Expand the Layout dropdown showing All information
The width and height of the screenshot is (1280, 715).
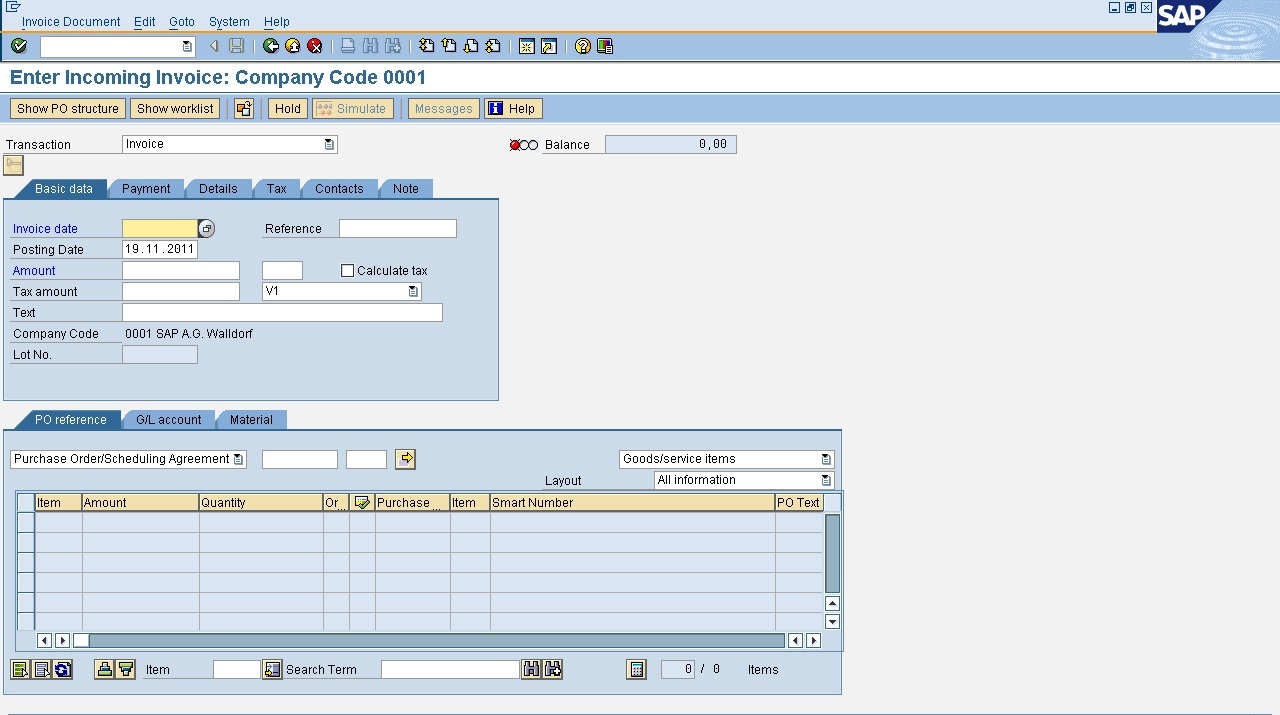click(825, 480)
